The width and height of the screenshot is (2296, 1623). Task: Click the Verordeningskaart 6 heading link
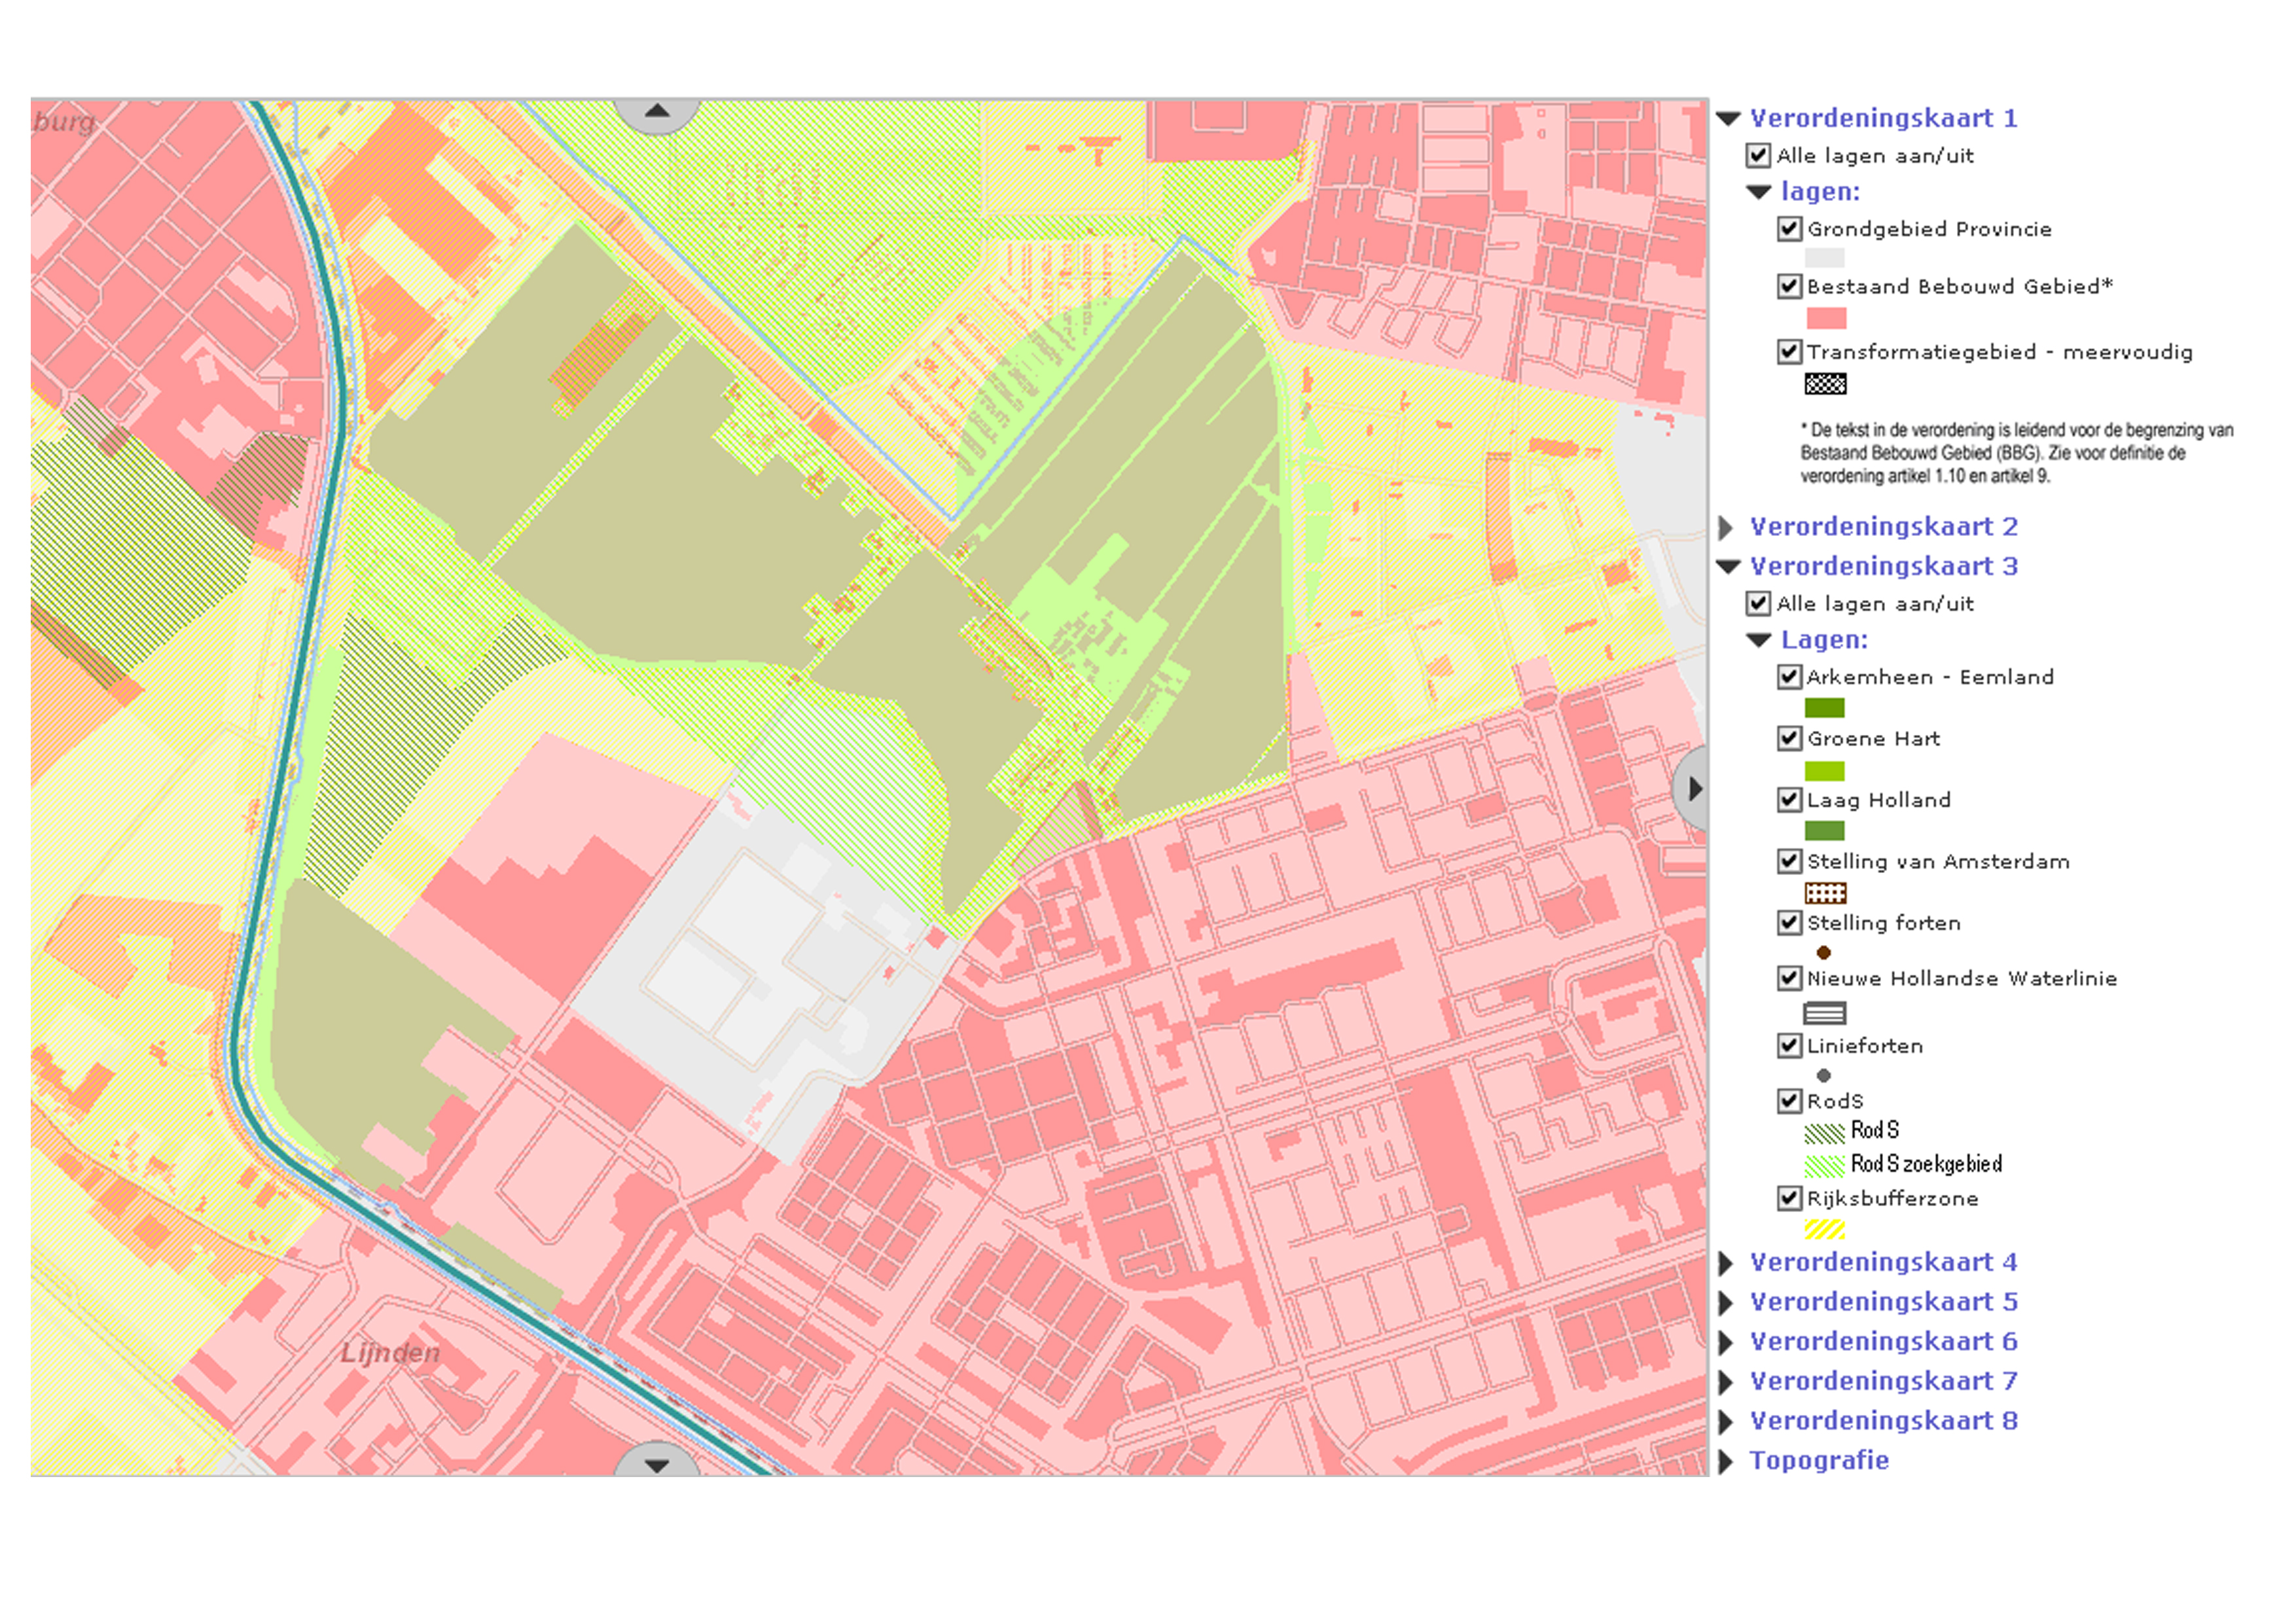[x=1883, y=1342]
